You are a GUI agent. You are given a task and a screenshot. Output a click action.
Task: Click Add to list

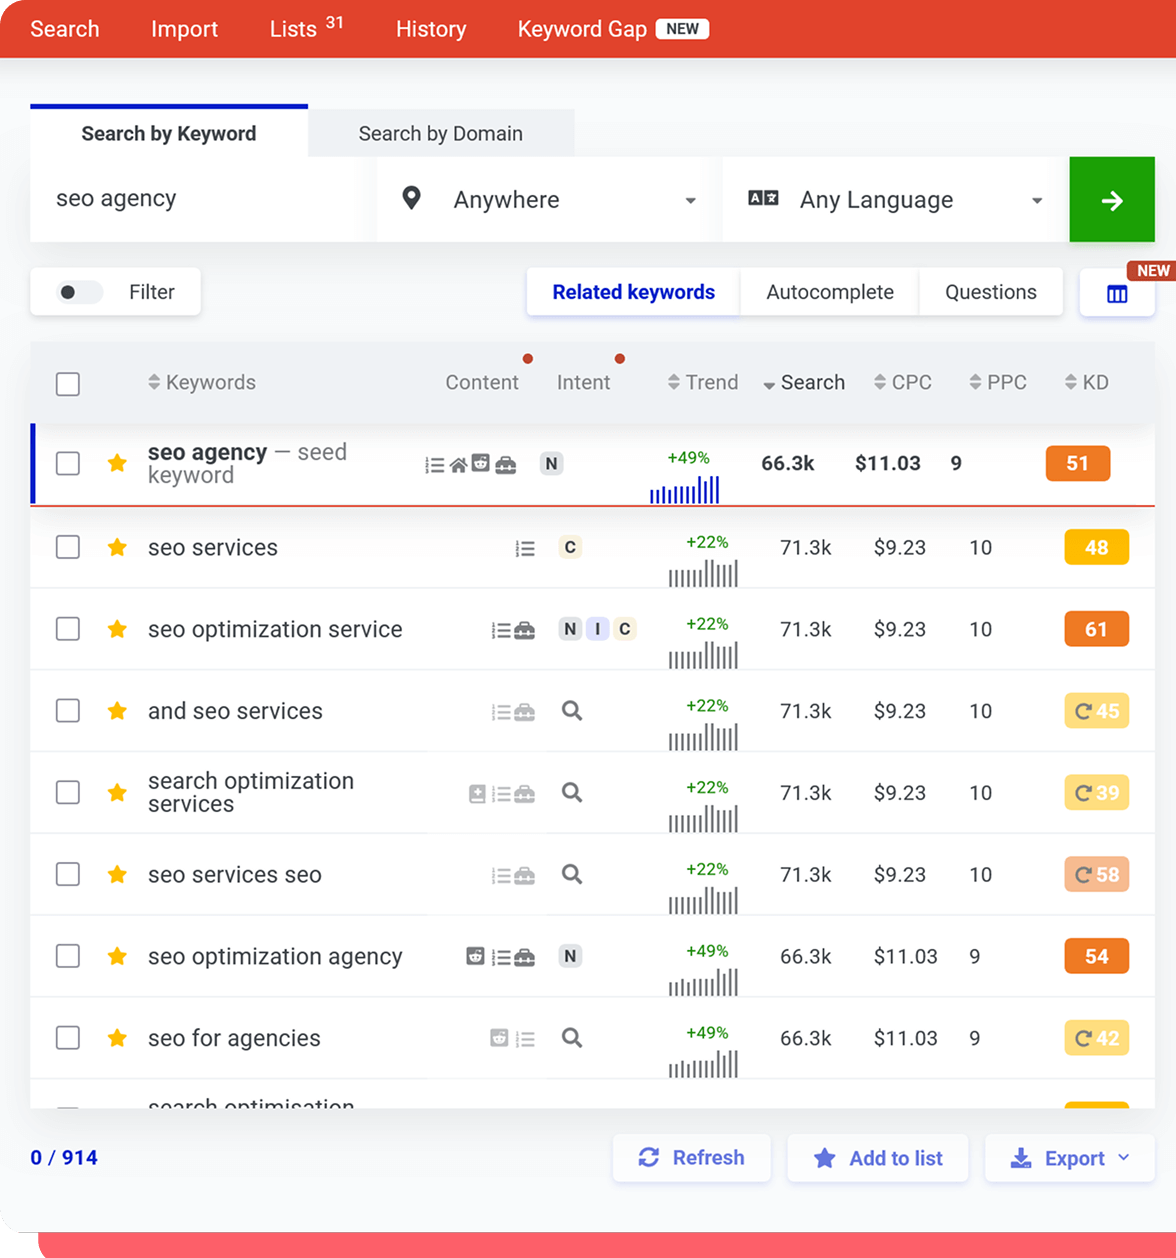[x=877, y=1158]
